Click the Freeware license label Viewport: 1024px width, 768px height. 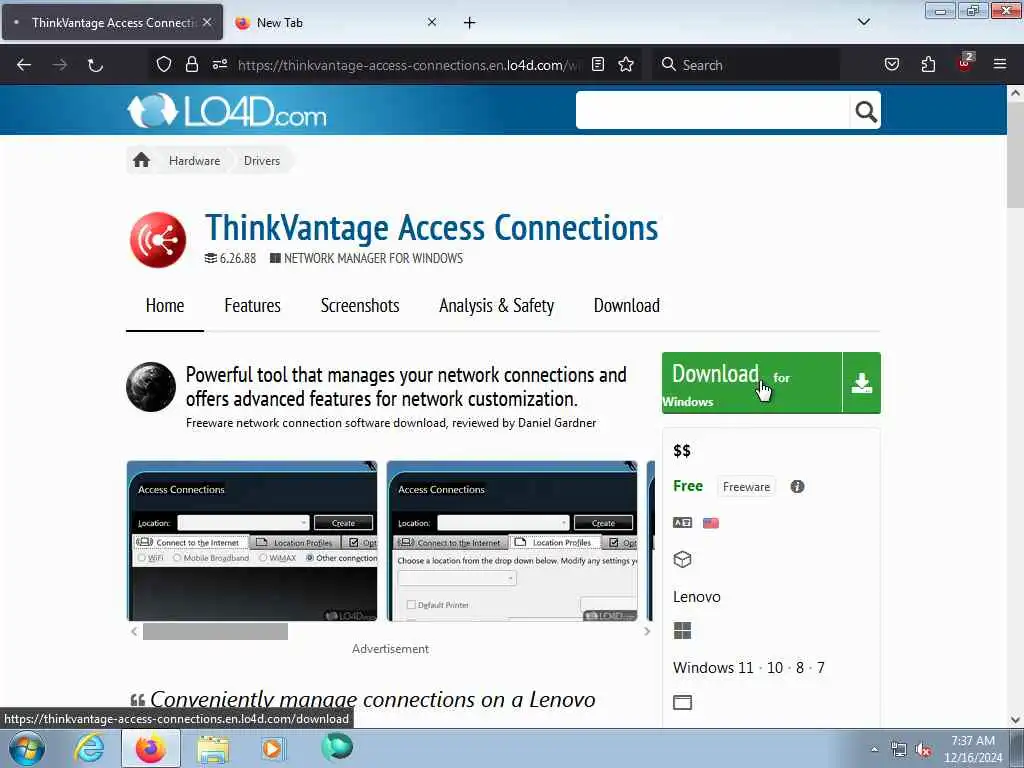[746, 487]
